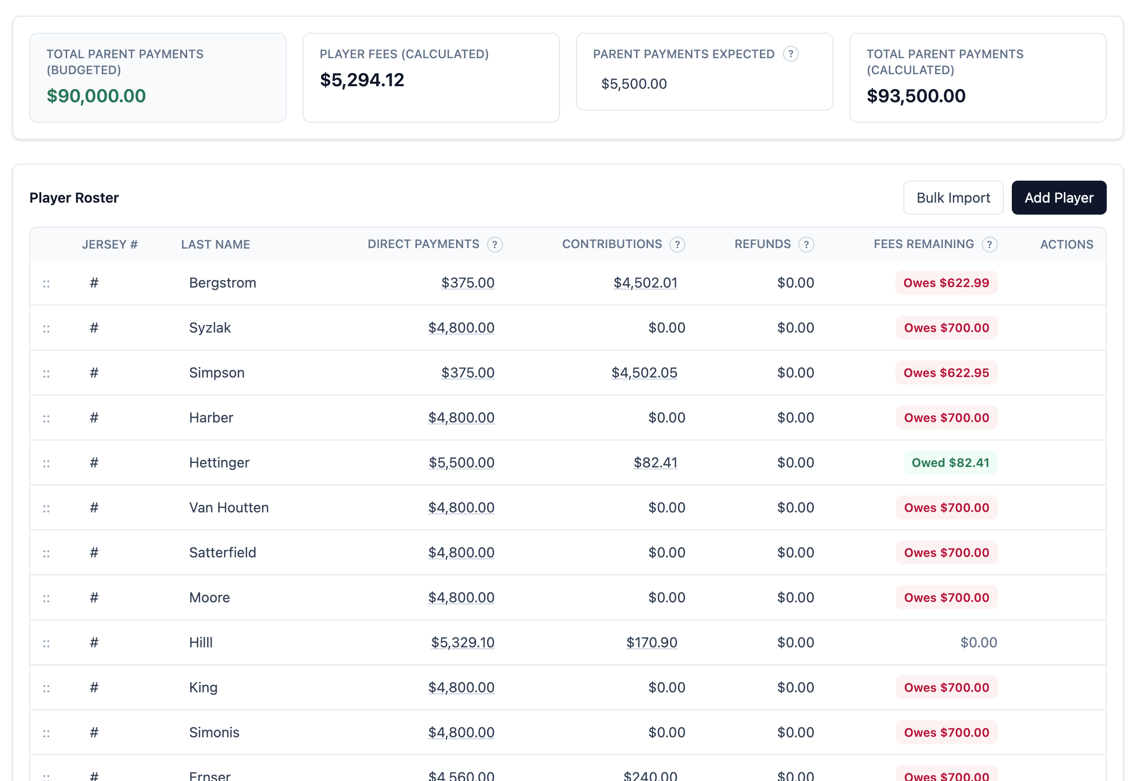
Task: Click Moore's jersey number placeholder
Action: pos(93,598)
